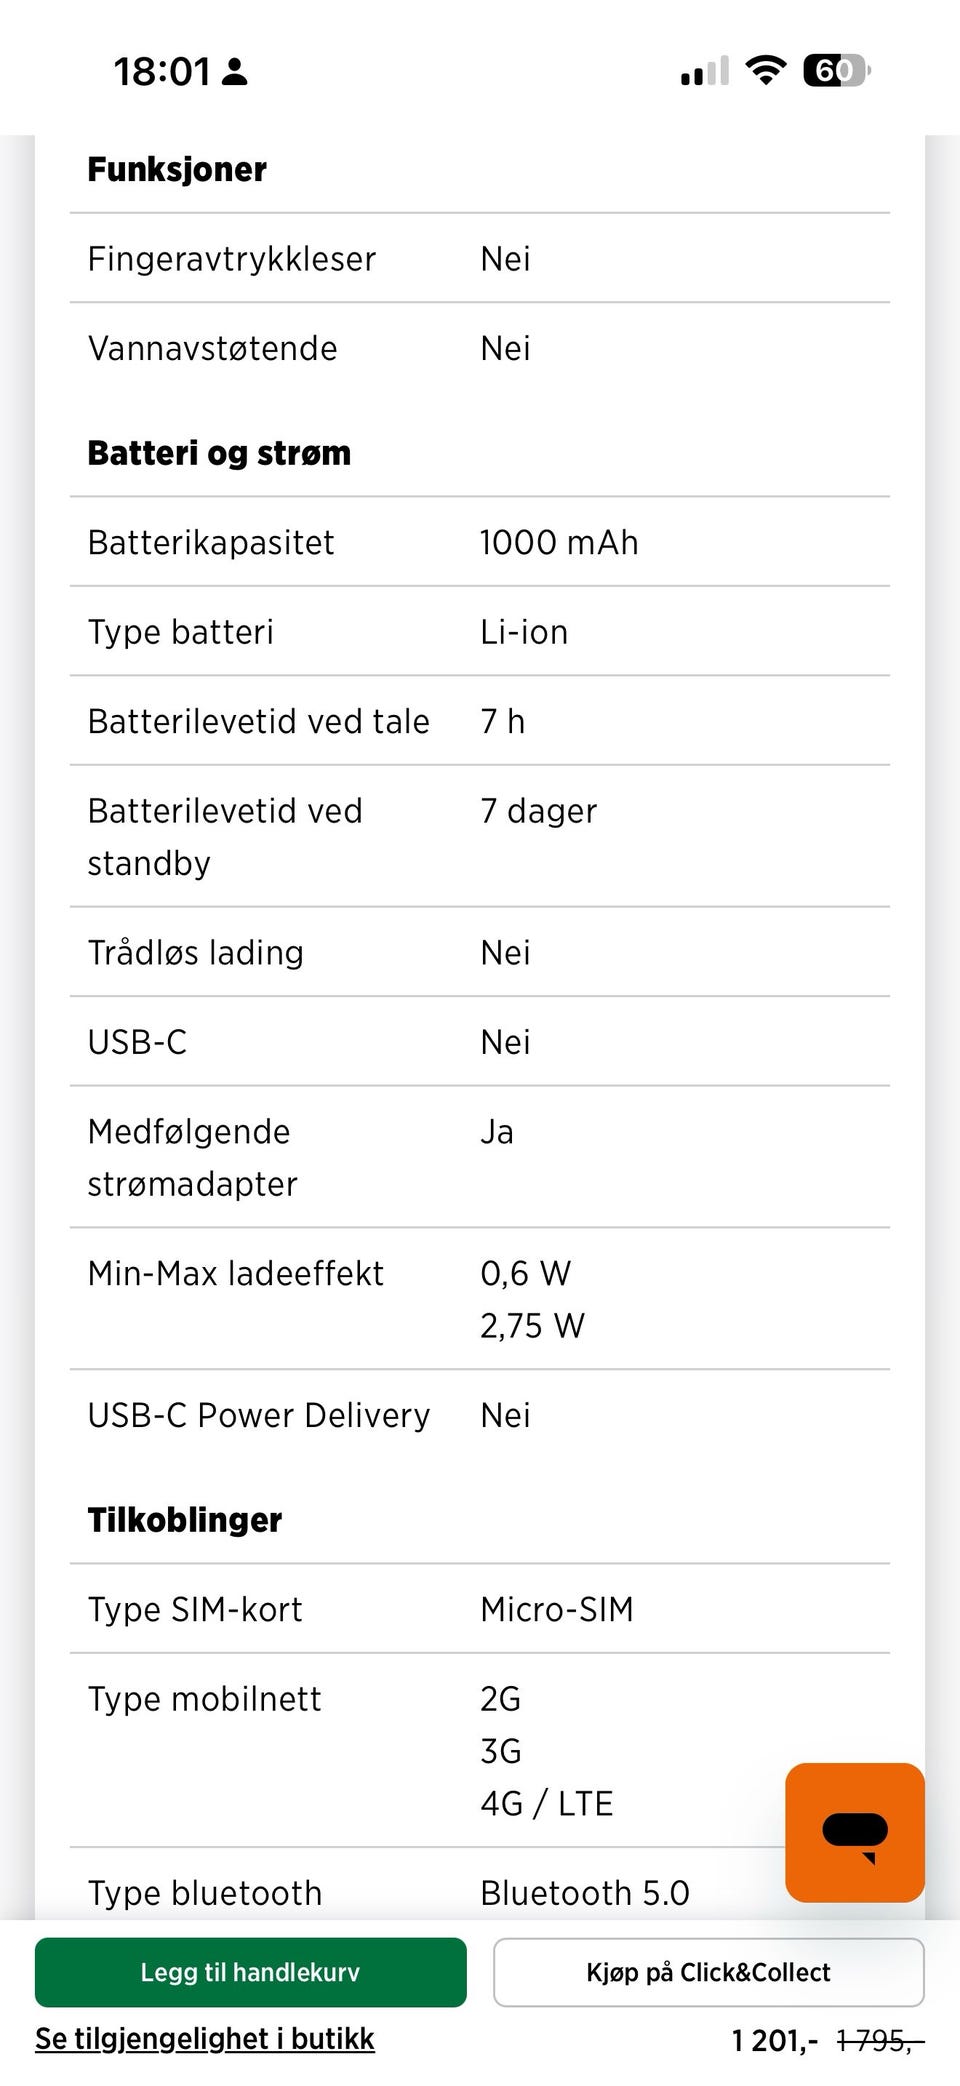Viewport: 960px width, 2086px height.
Task: Tap the Micro-SIM value text
Action: coord(557,1609)
